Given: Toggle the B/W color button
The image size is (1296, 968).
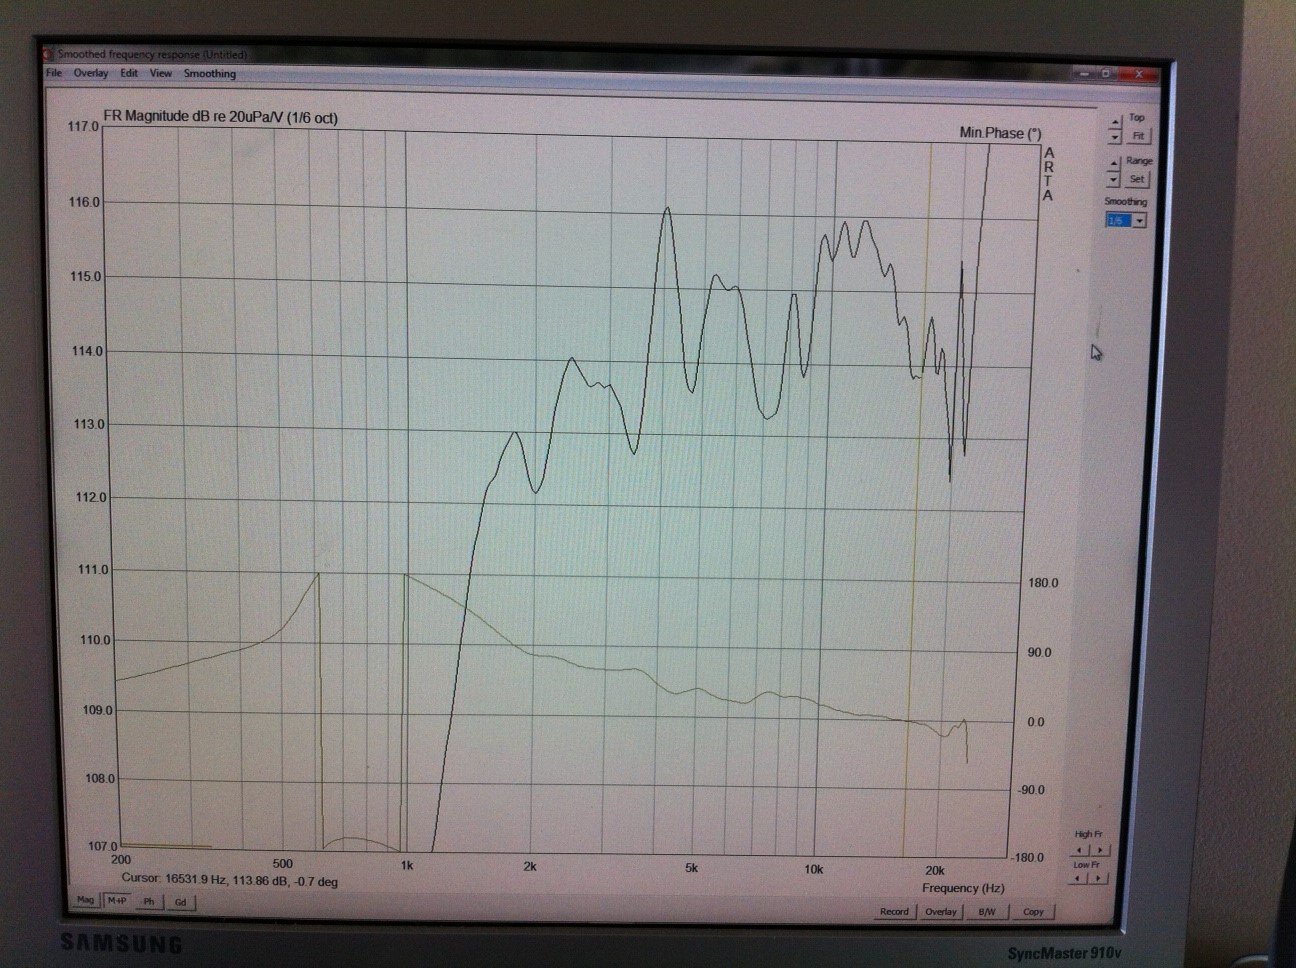Looking at the screenshot, I should [987, 911].
